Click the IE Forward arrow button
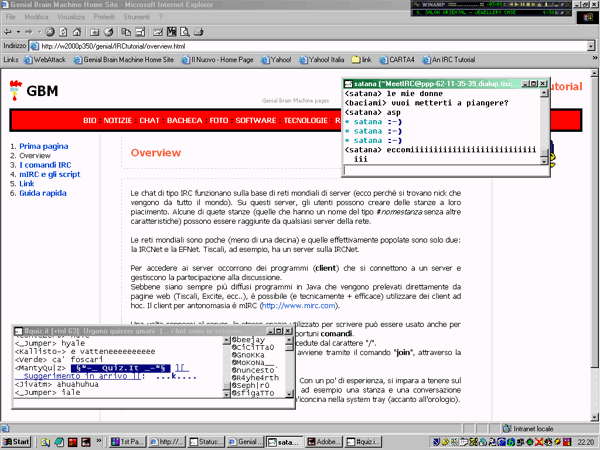600x450 pixels. (x=28, y=32)
